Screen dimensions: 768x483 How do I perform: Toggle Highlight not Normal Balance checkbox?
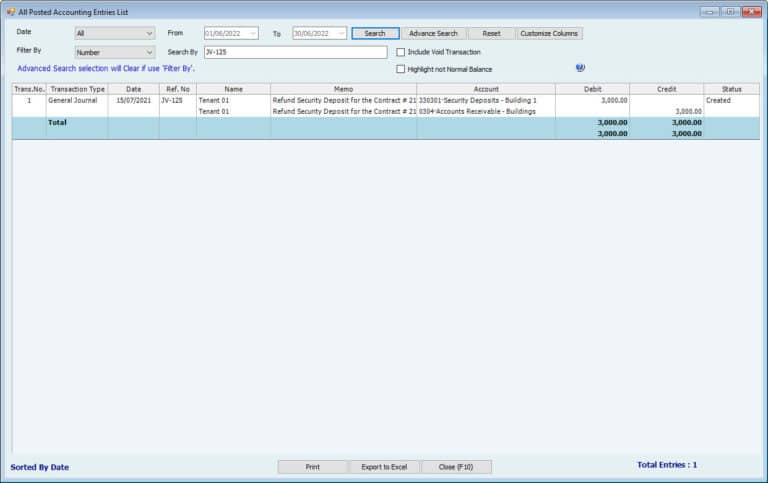coord(401,69)
